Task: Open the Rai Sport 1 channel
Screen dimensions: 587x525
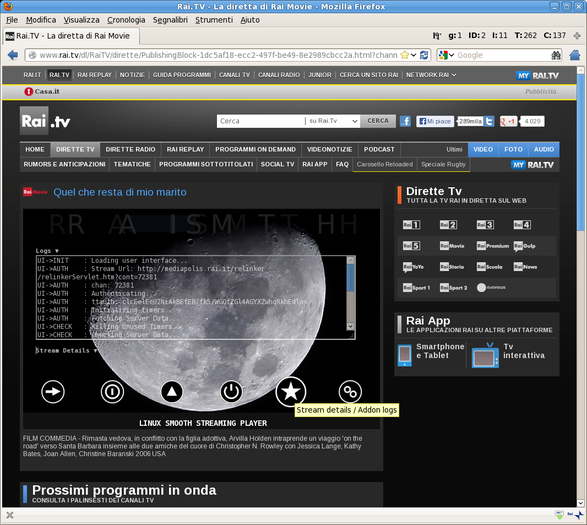Action: pyautogui.click(x=416, y=288)
